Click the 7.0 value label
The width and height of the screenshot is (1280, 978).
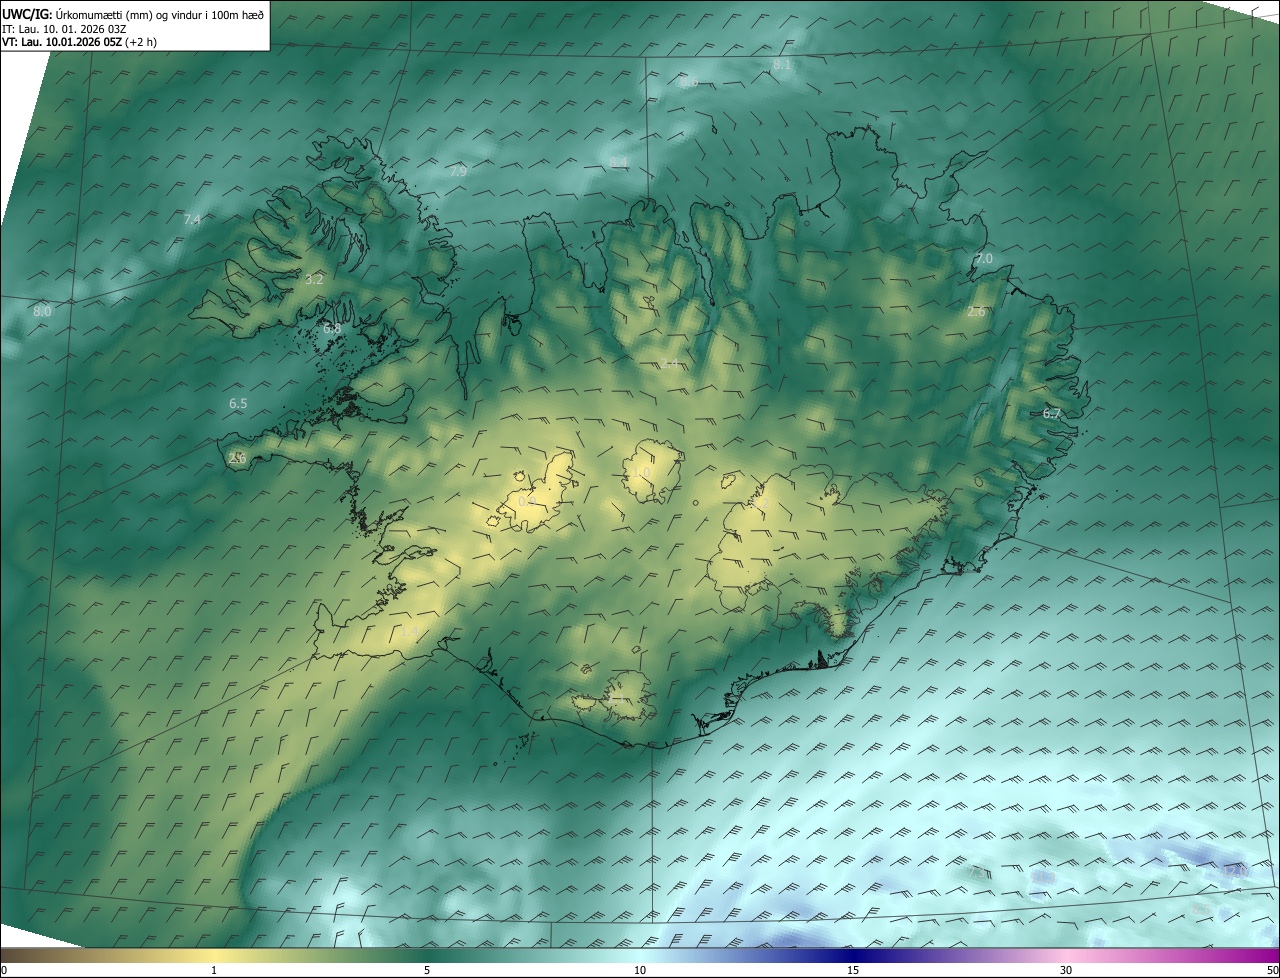click(984, 258)
